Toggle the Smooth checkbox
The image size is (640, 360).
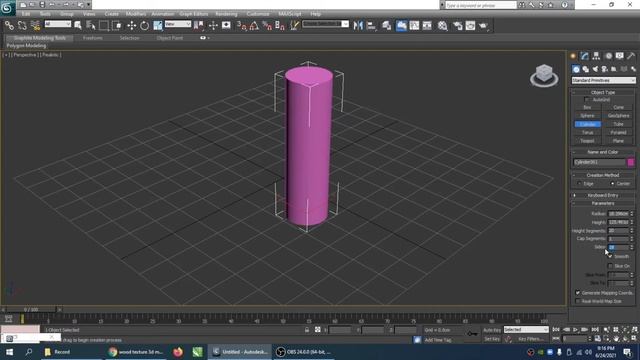pos(610,256)
